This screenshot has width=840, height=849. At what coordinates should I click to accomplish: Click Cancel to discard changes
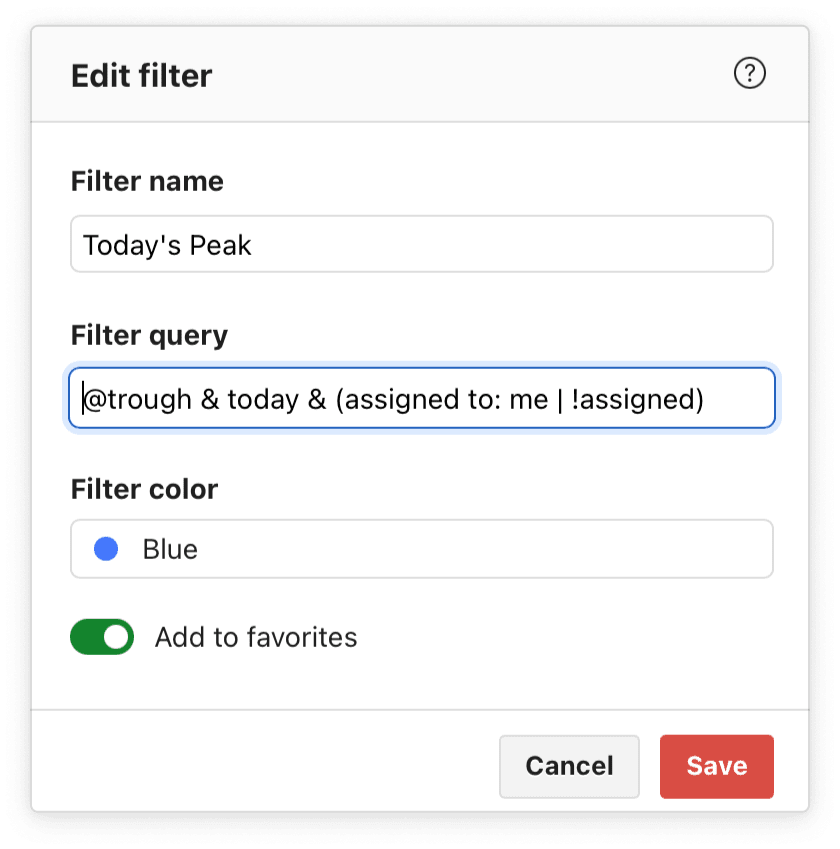point(569,766)
